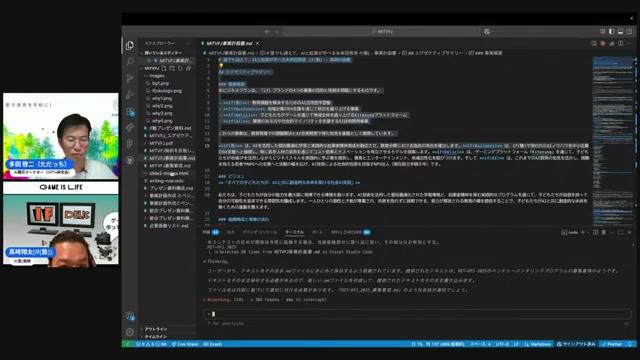The width and height of the screenshot is (640, 360).
Task: Switch to the SPELL CHECKER panel tab
Action: coord(351,232)
